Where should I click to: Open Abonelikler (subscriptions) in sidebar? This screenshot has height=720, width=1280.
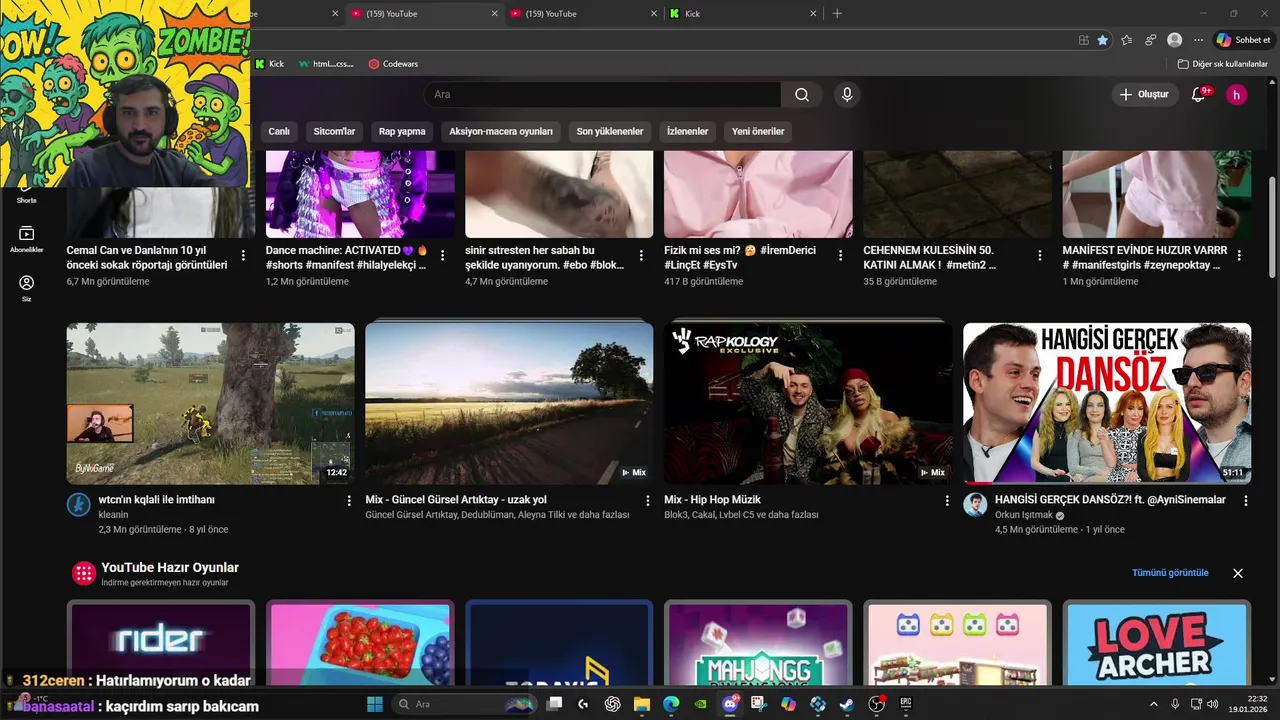(x=27, y=239)
